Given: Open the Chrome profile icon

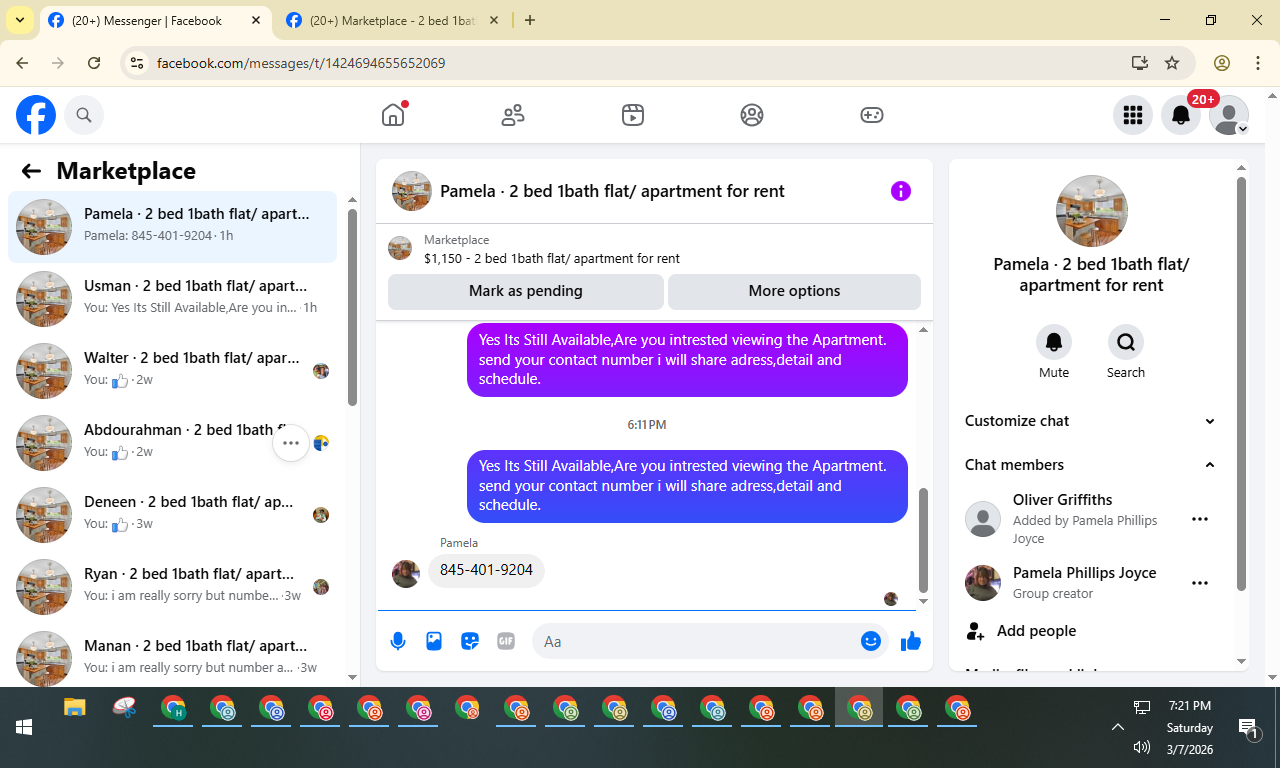Looking at the screenshot, I should pyautogui.click(x=1222, y=63).
